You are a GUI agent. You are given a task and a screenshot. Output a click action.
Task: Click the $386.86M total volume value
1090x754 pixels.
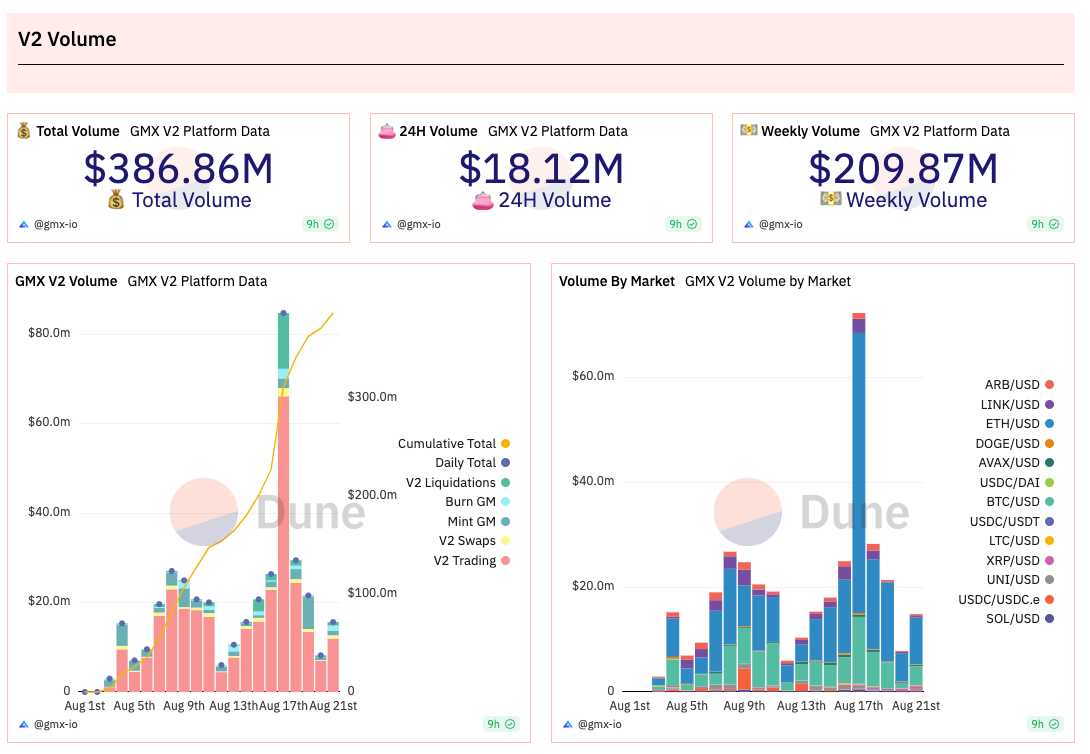179,169
